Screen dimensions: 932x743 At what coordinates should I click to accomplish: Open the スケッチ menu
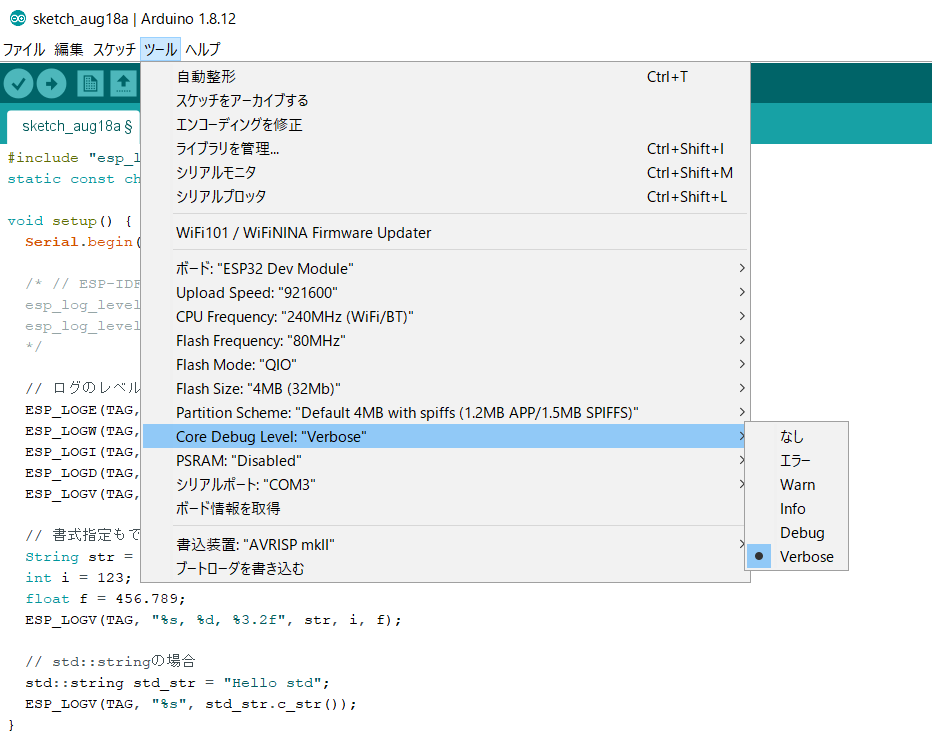[x=114, y=49]
